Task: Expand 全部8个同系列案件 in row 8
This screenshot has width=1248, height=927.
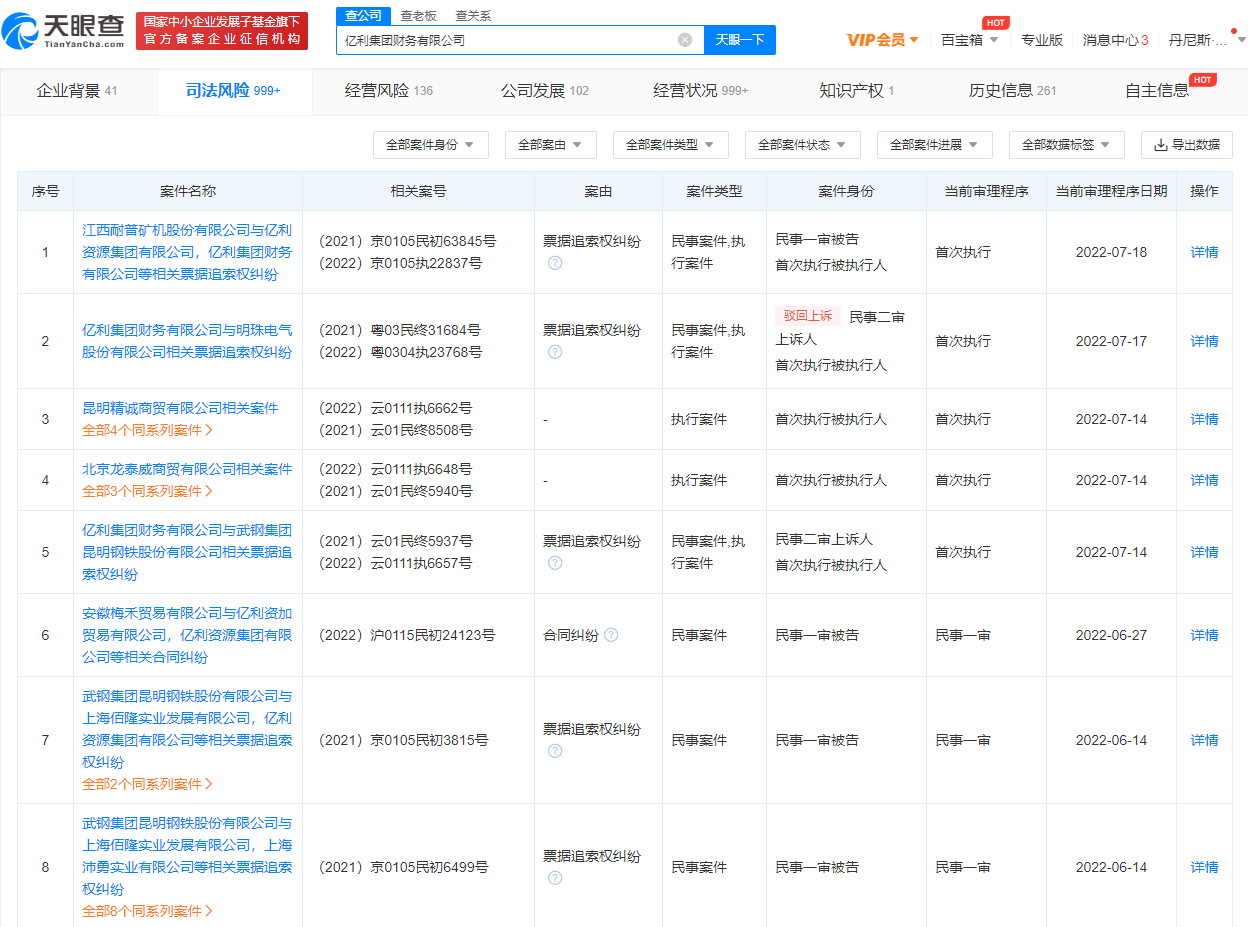Action: tap(147, 911)
